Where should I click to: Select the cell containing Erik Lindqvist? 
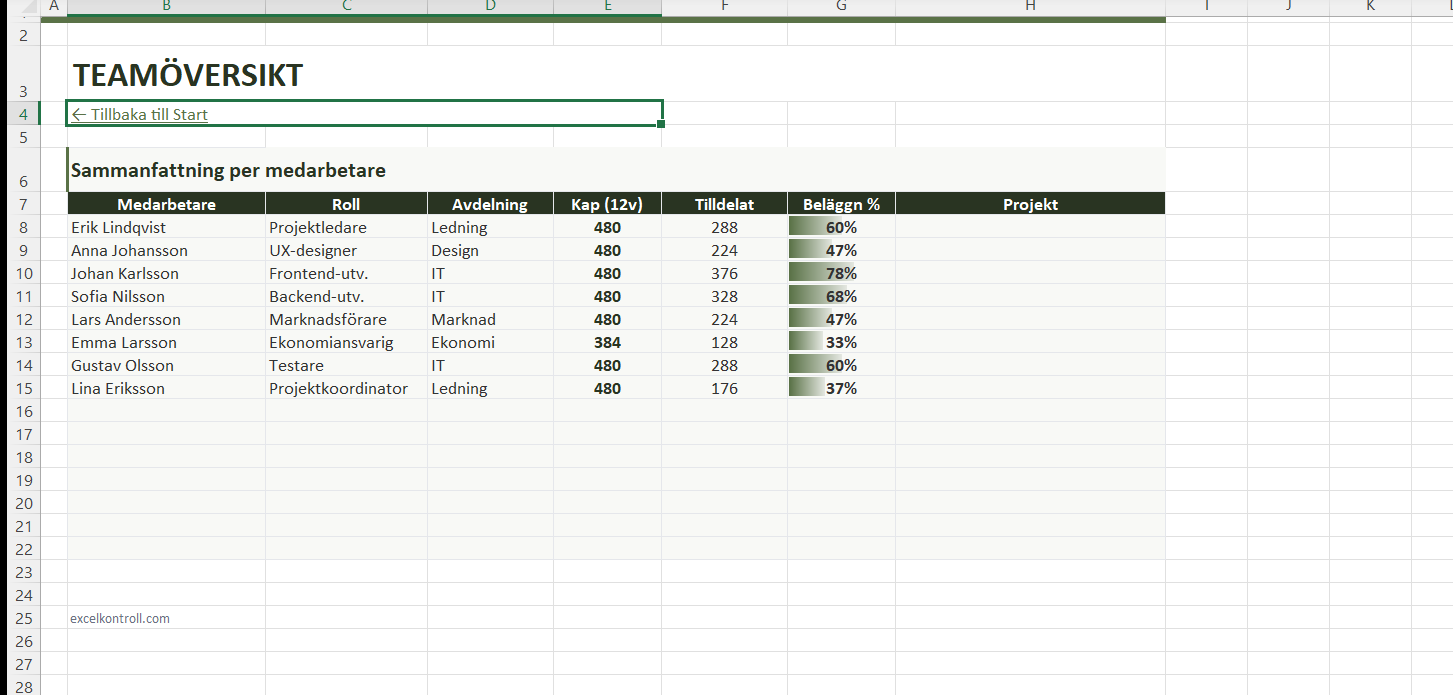click(x=166, y=228)
